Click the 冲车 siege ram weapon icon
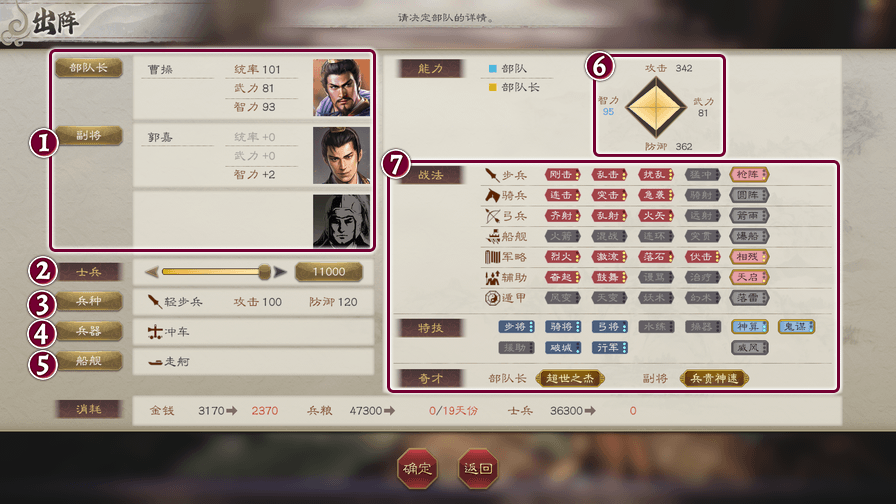The height and width of the screenshot is (504, 896). click(x=155, y=332)
